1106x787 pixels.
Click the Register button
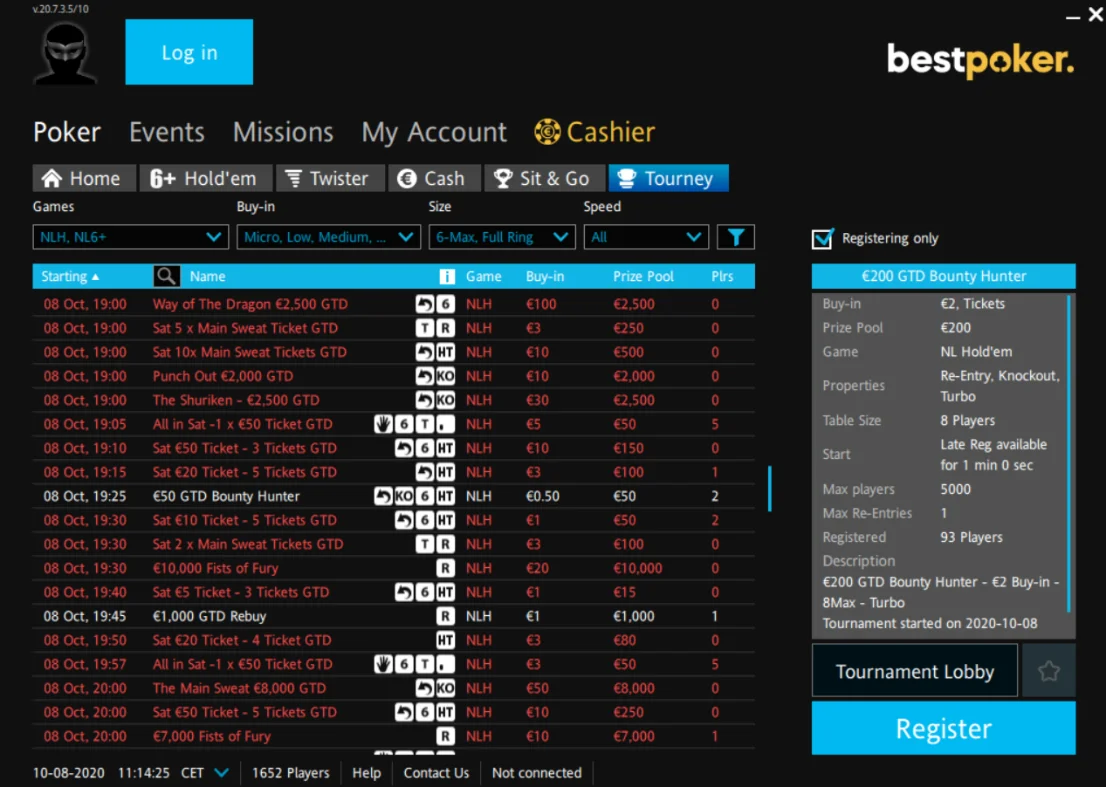click(x=944, y=728)
